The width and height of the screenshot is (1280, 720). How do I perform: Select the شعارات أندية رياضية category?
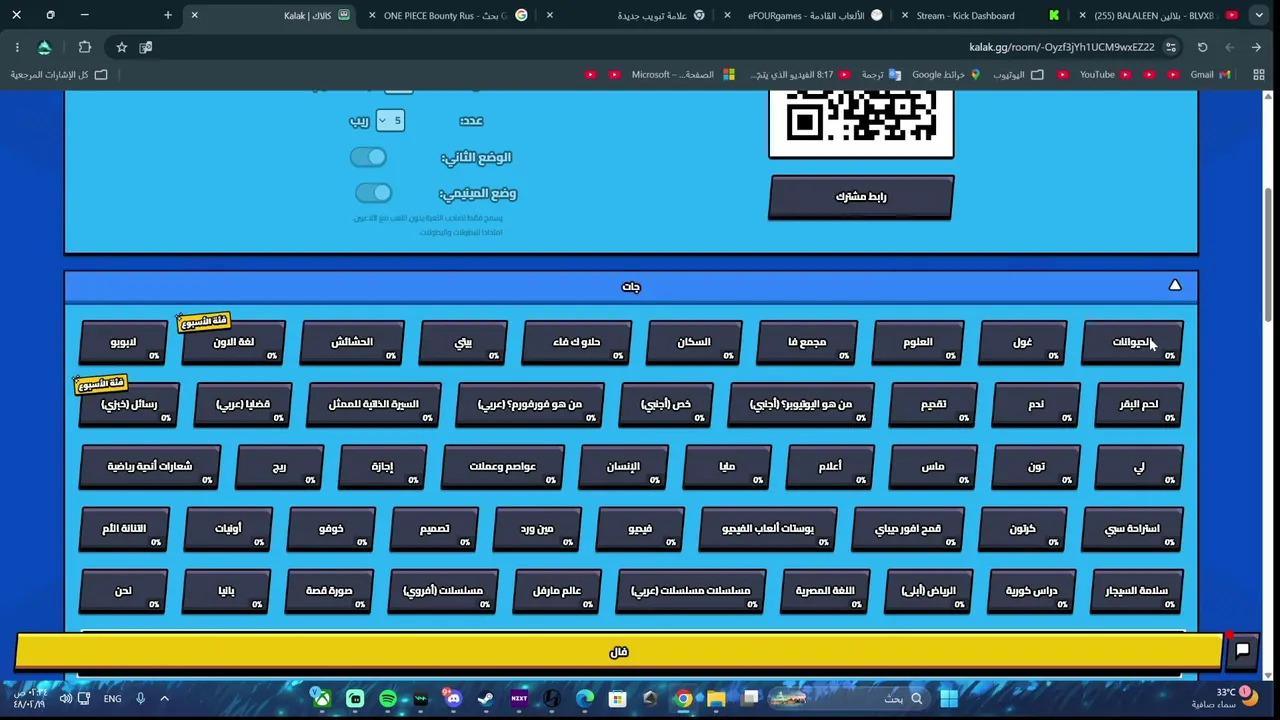pyautogui.click(x=150, y=467)
